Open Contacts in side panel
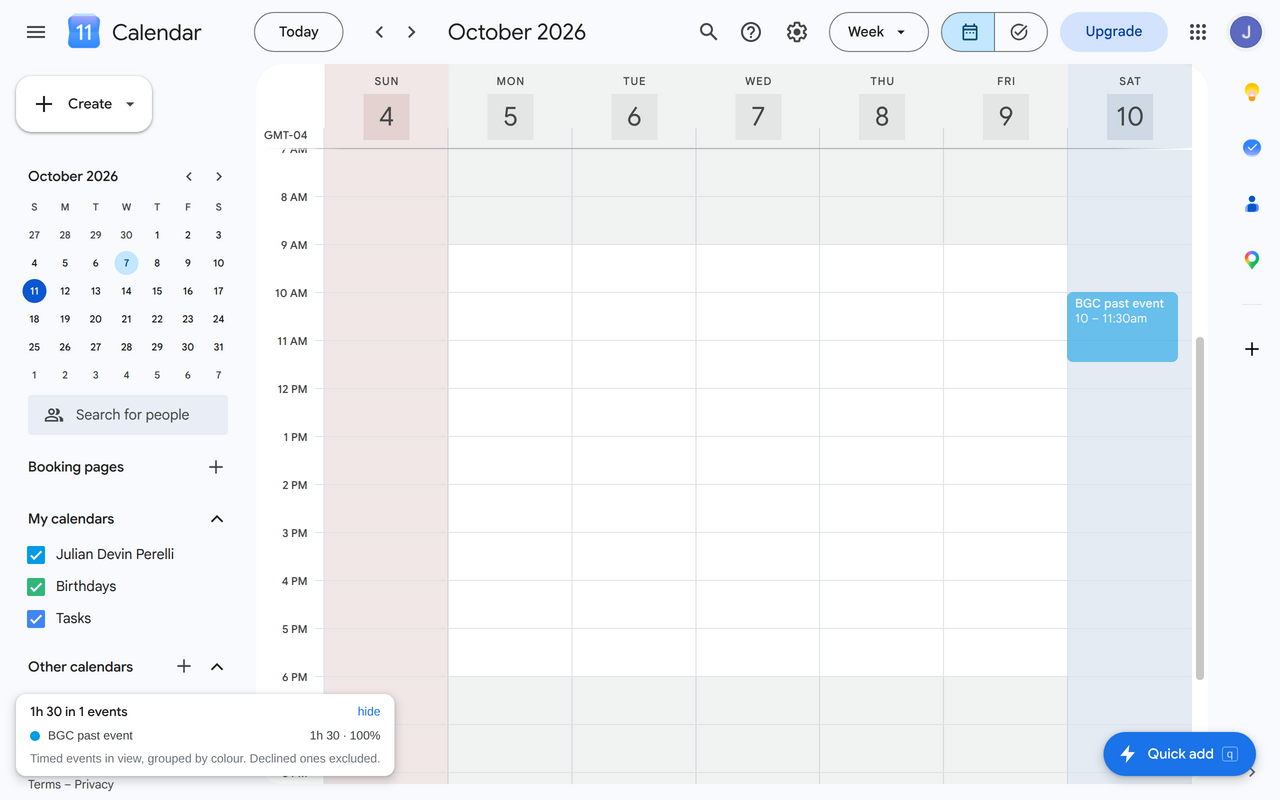Image resolution: width=1280 pixels, height=800 pixels. tap(1251, 204)
